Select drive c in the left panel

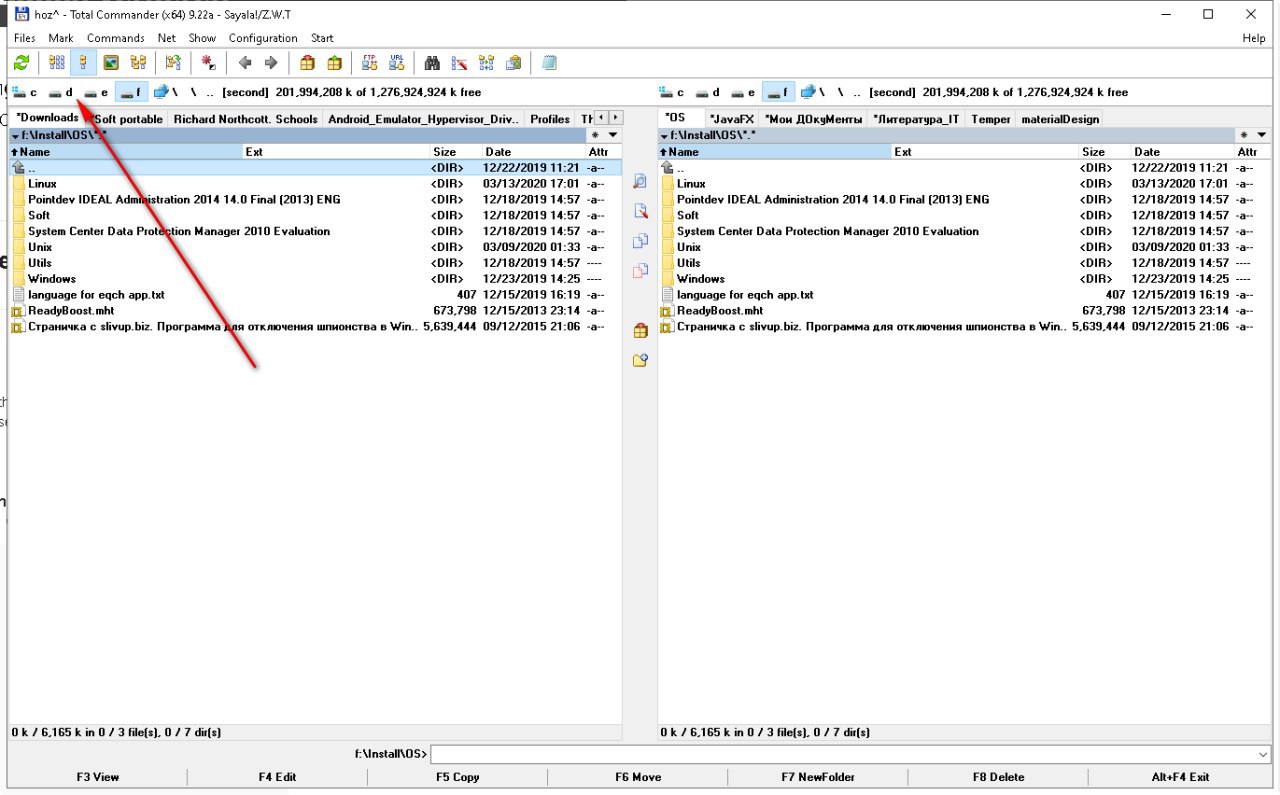[x=25, y=92]
